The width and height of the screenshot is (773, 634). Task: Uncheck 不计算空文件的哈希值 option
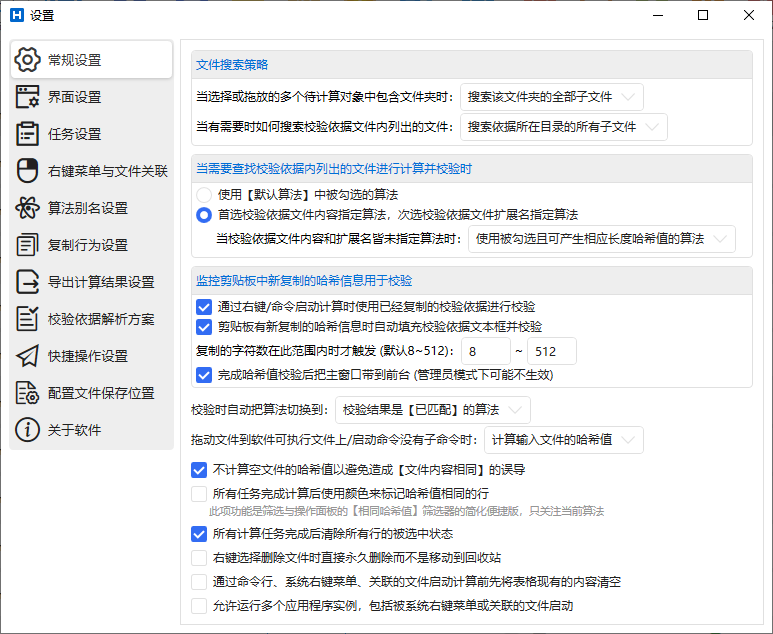coord(199,469)
